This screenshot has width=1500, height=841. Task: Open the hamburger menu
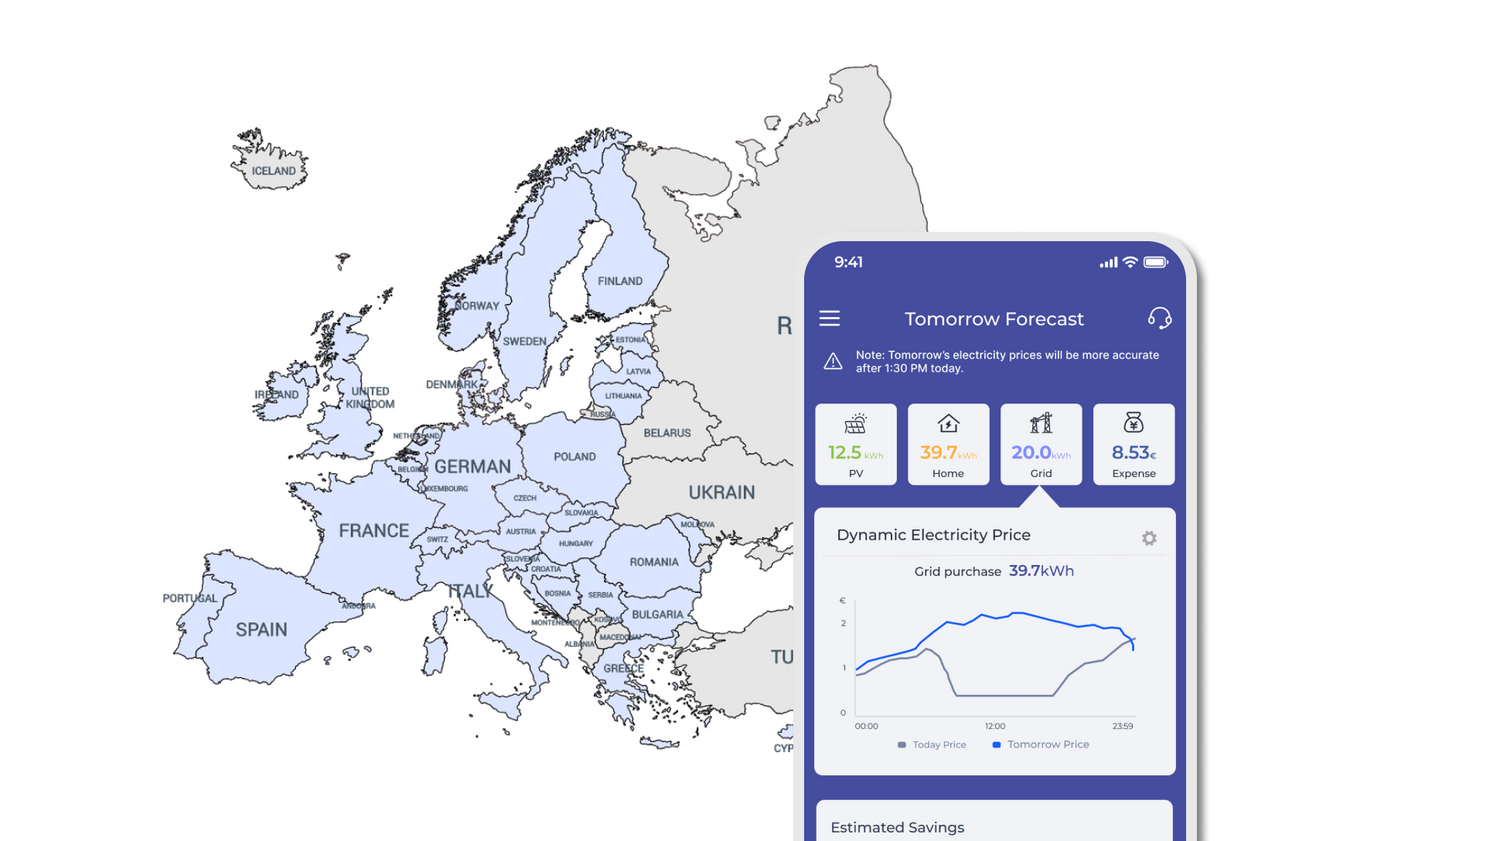click(829, 319)
